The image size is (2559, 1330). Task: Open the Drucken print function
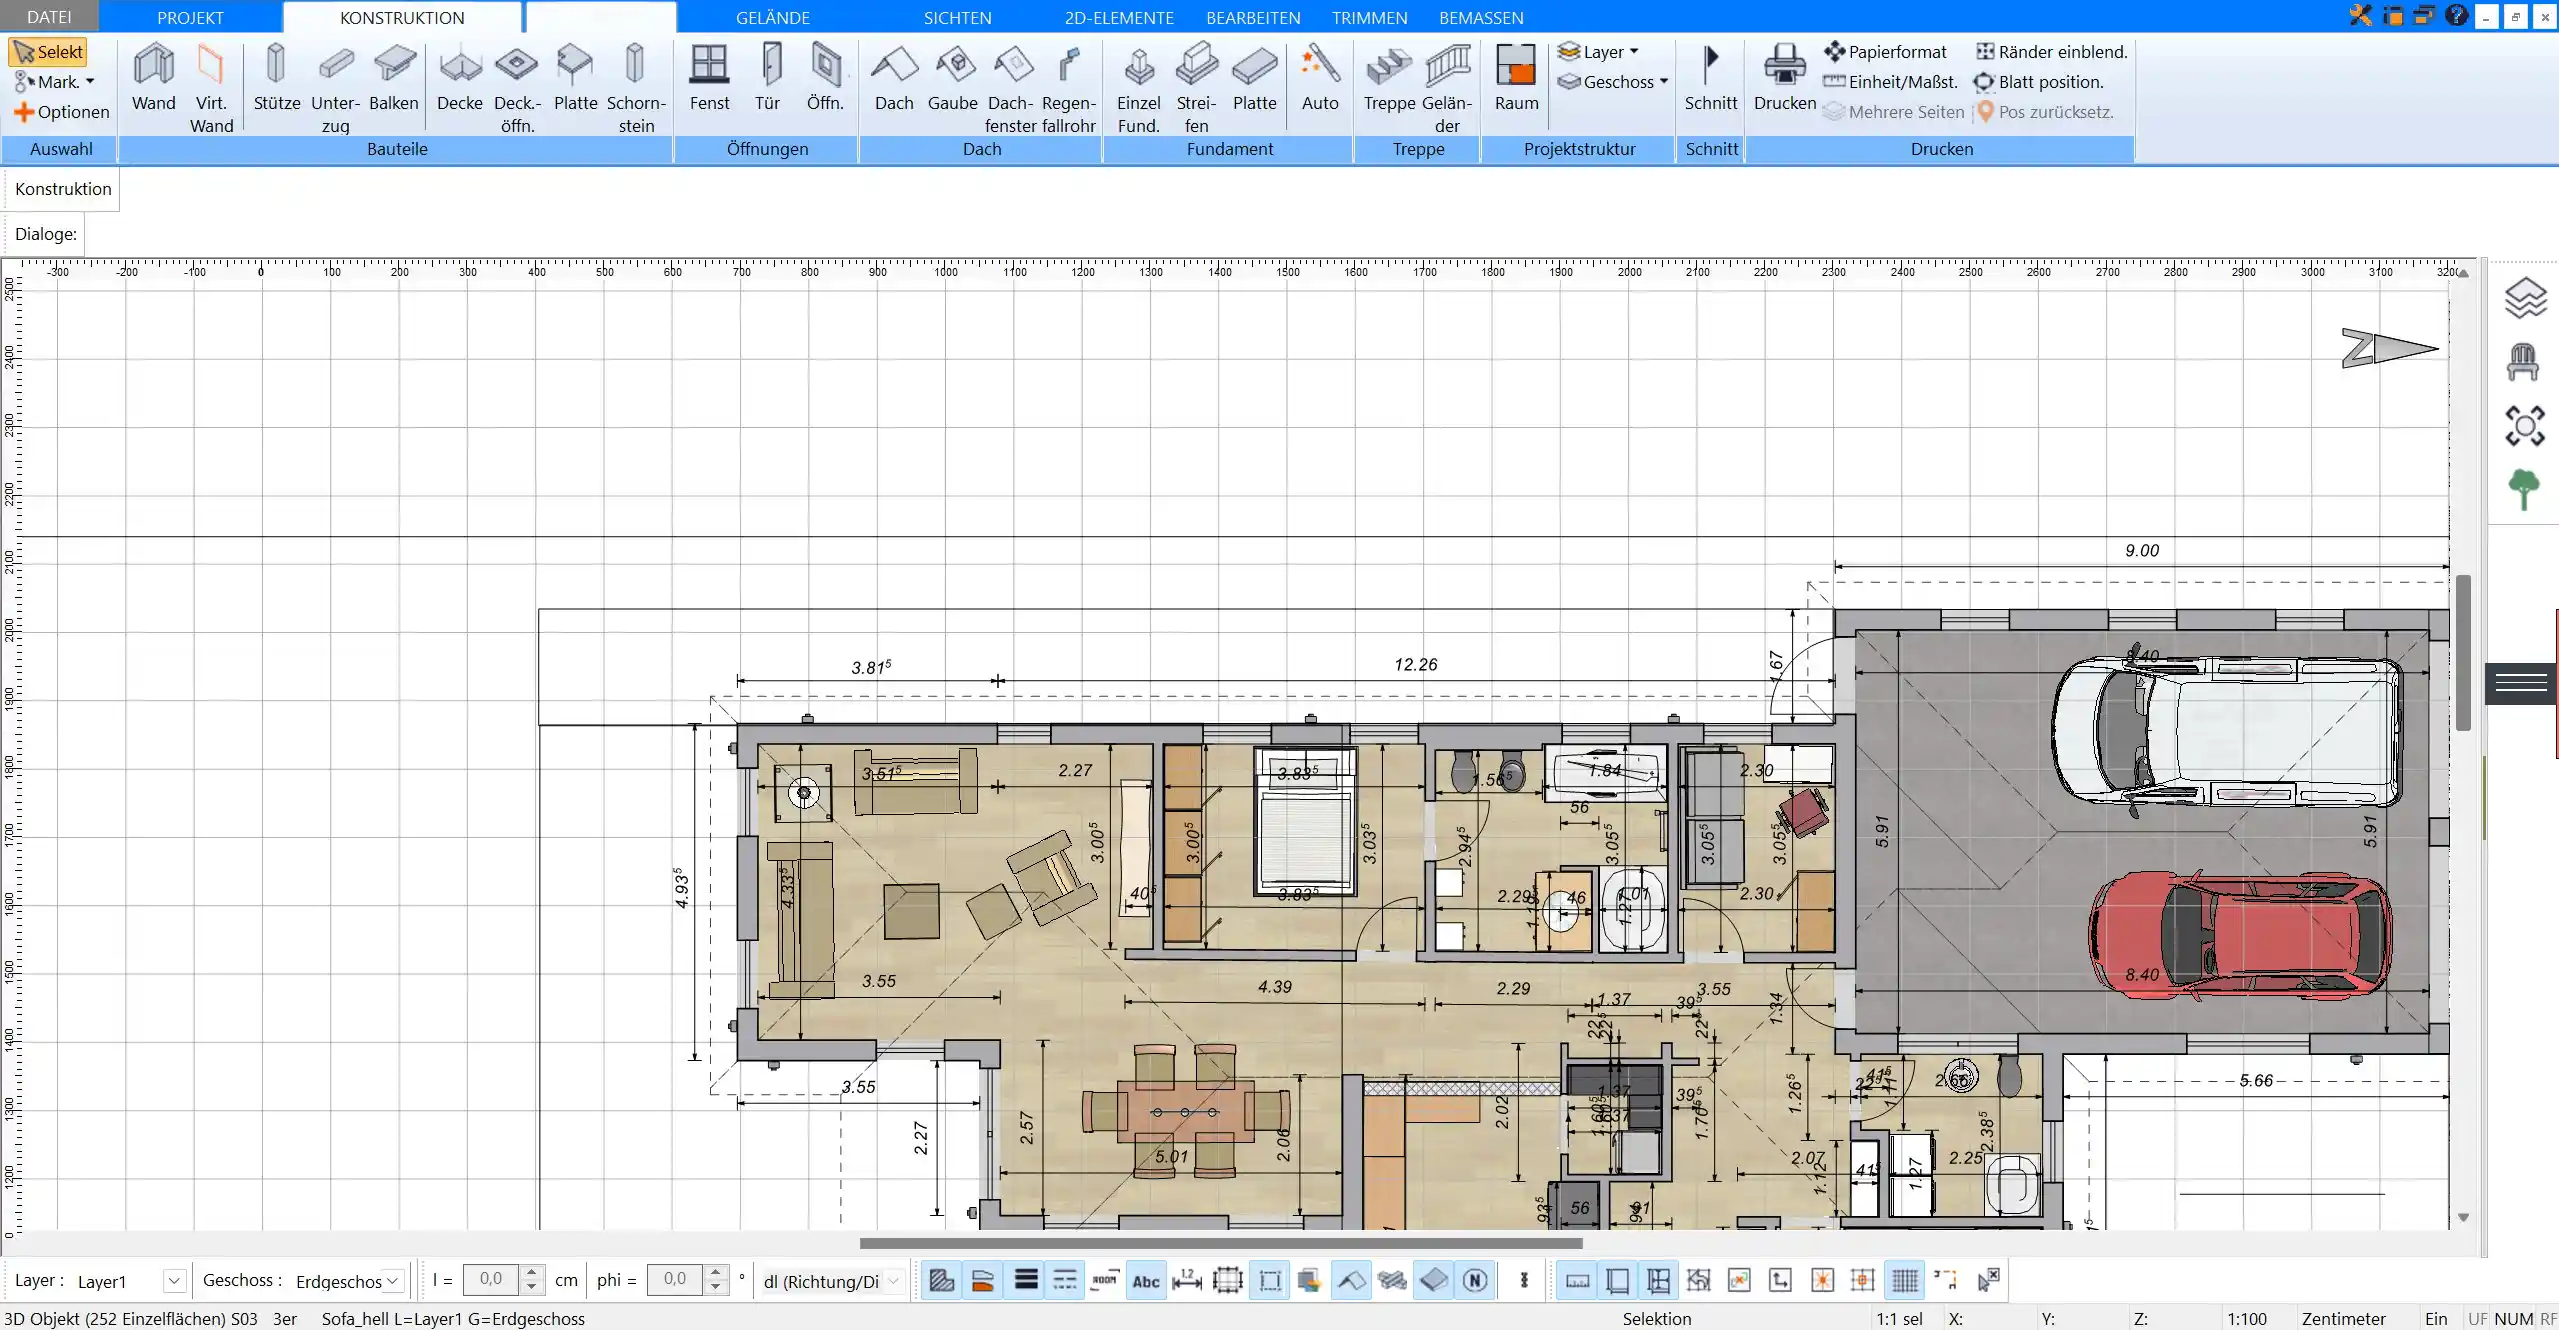(x=1785, y=78)
